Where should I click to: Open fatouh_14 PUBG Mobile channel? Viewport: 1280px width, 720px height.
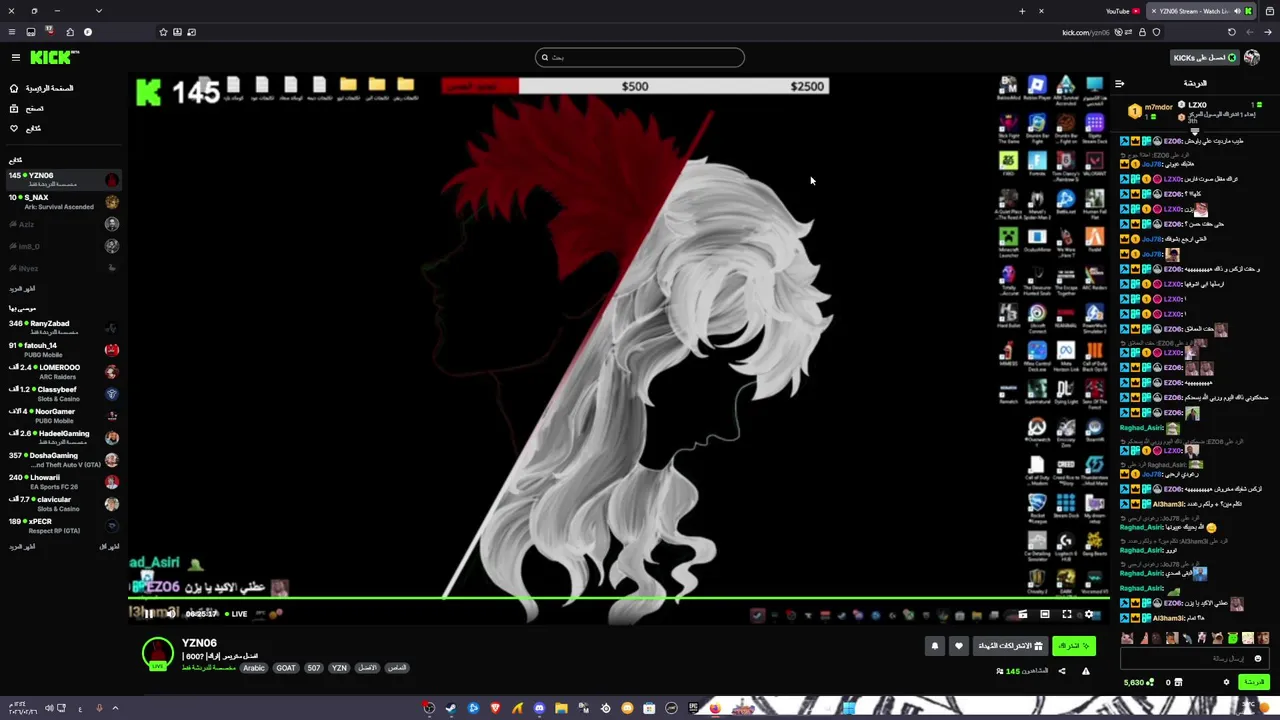[x=64, y=350]
